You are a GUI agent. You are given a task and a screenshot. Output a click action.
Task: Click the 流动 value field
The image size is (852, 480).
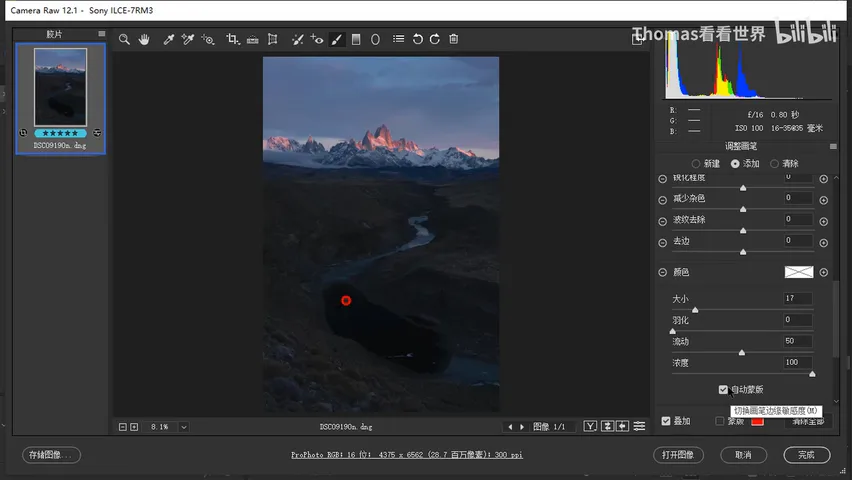tap(798, 341)
